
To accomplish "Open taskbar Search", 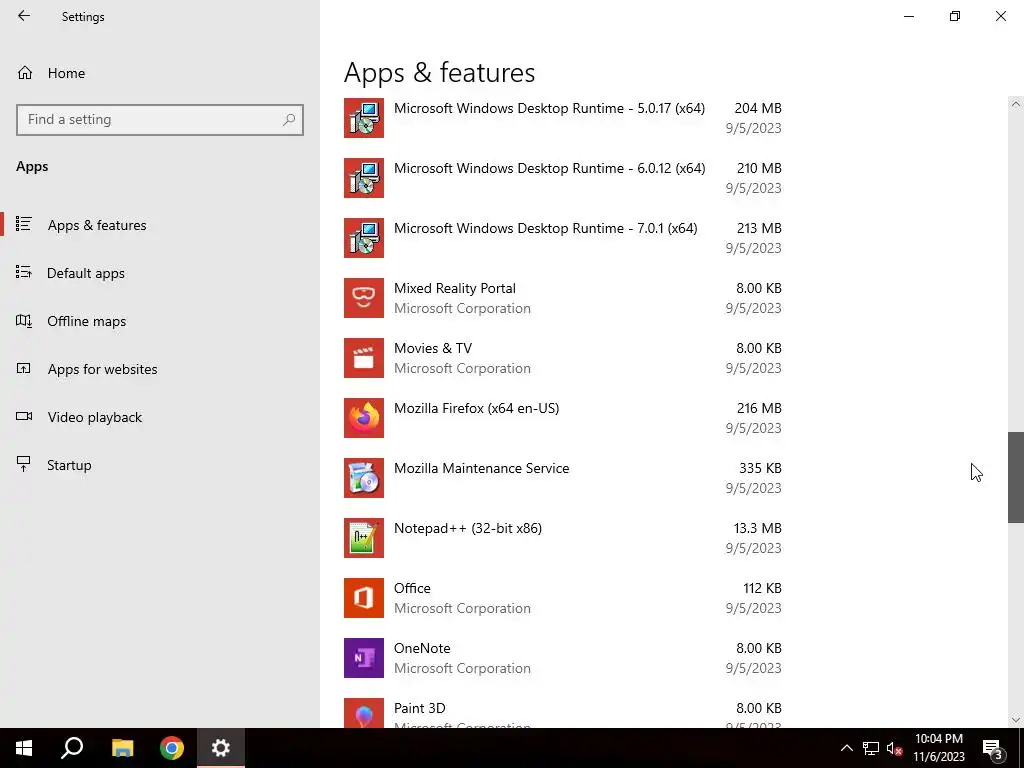I will [72, 748].
